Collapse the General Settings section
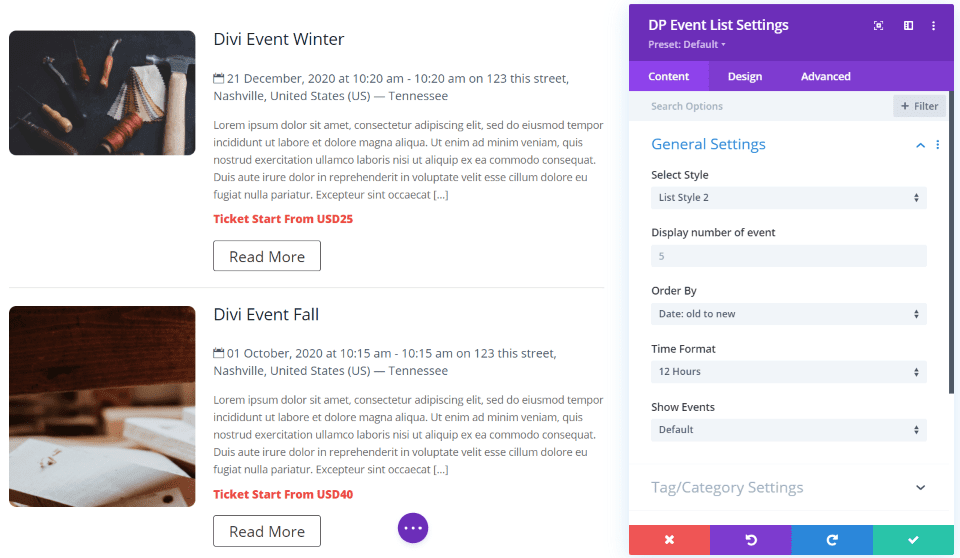Image resolution: width=960 pixels, height=558 pixels. (x=920, y=145)
